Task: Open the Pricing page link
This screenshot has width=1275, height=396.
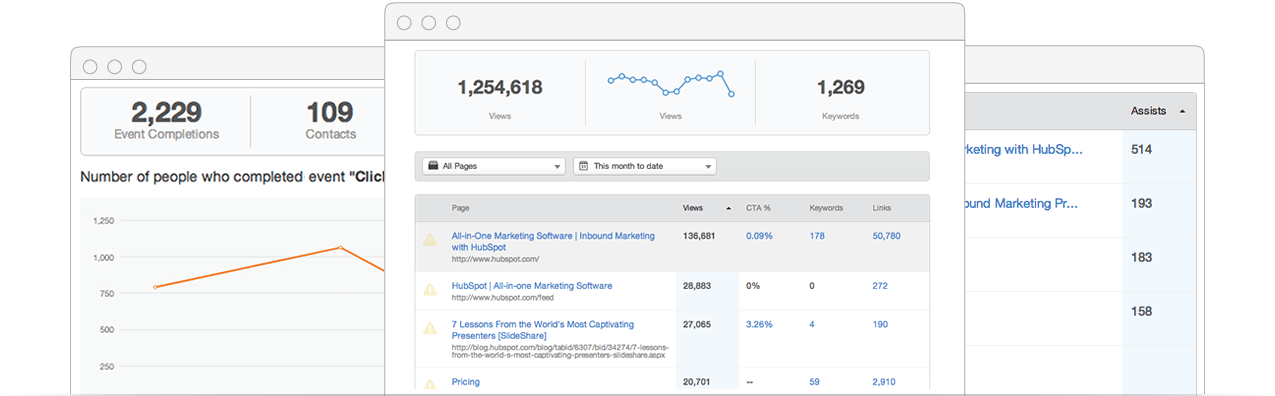Action: [x=465, y=382]
